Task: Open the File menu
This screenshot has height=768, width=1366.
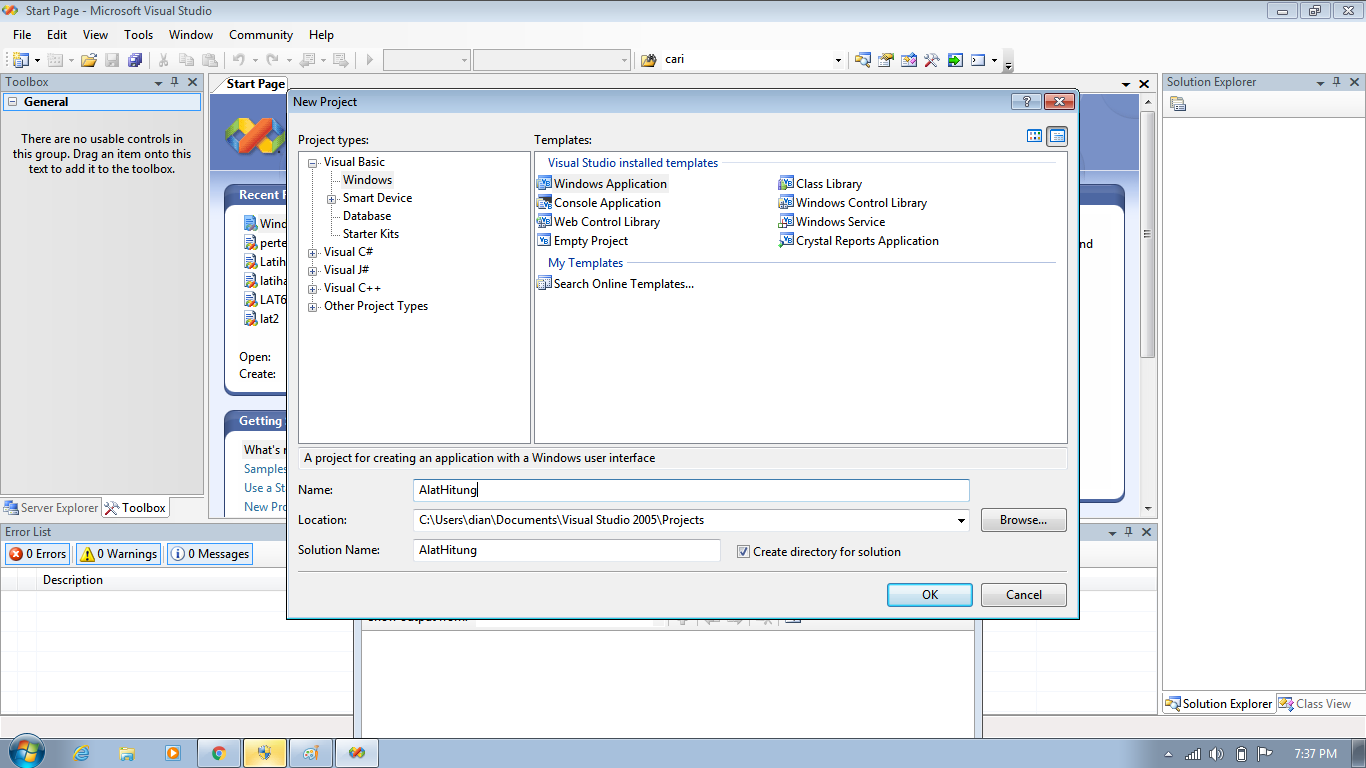Action: [22, 34]
